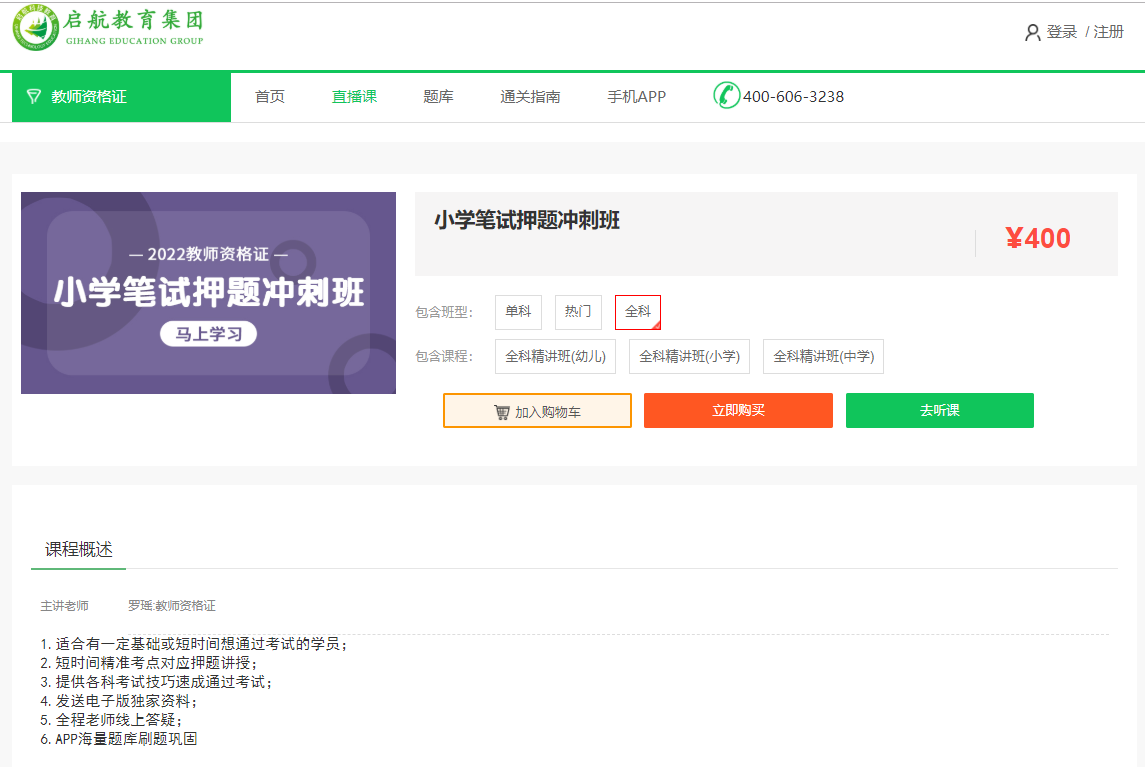The width and height of the screenshot is (1145, 767).
Task: Open the 通关指南 guide page
Action: pyautogui.click(x=530, y=97)
